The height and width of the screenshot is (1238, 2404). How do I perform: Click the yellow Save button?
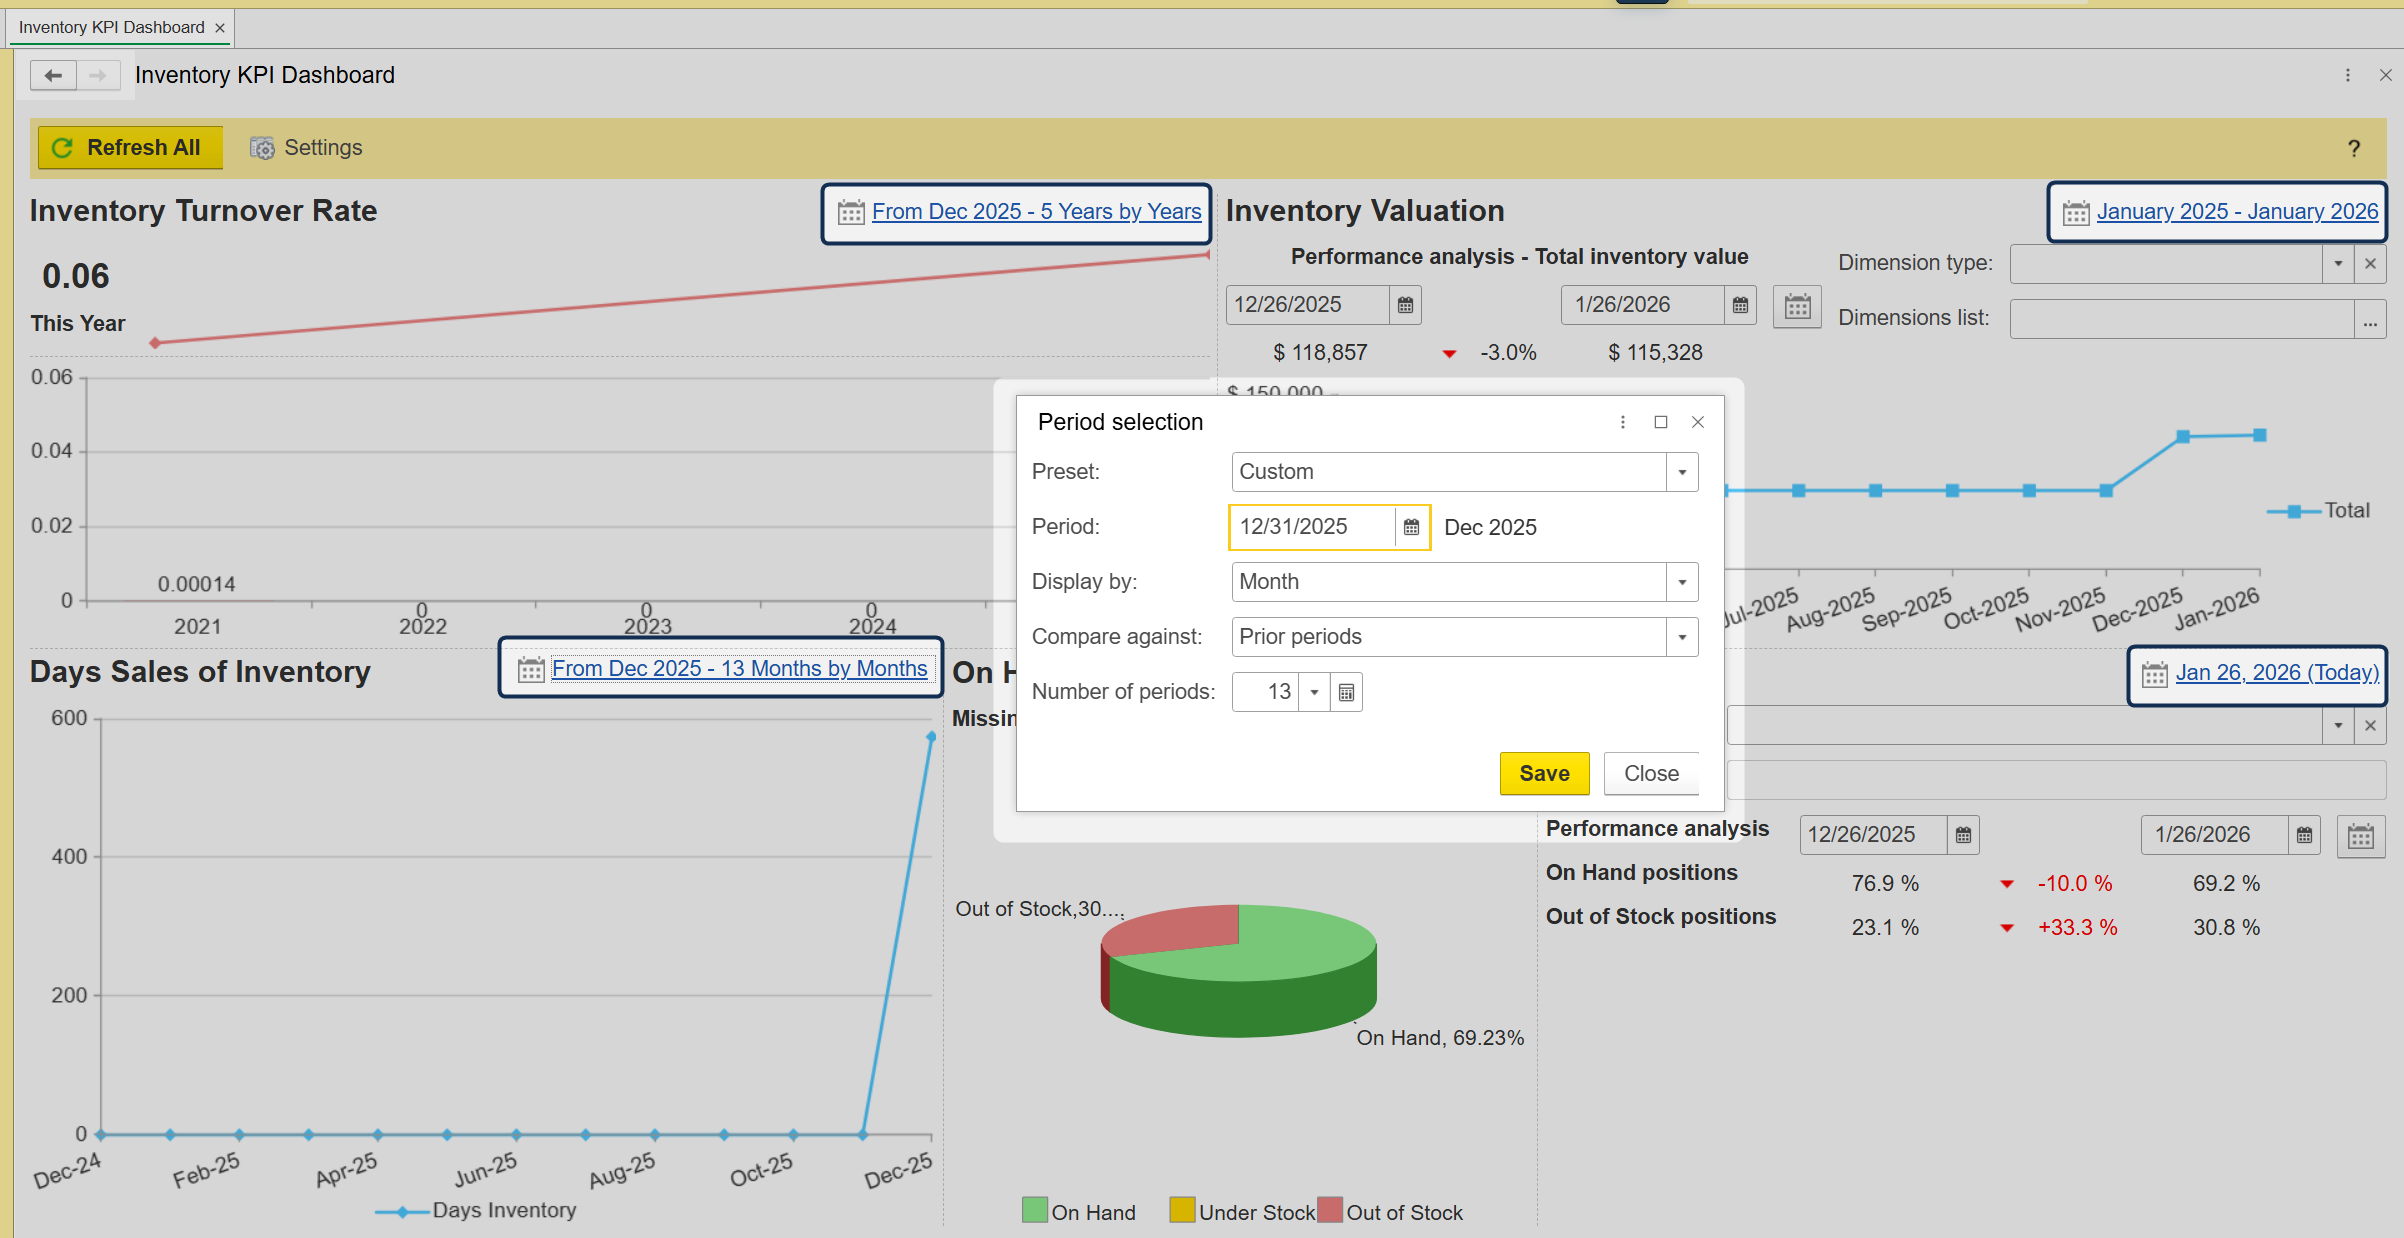(x=1543, y=773)
